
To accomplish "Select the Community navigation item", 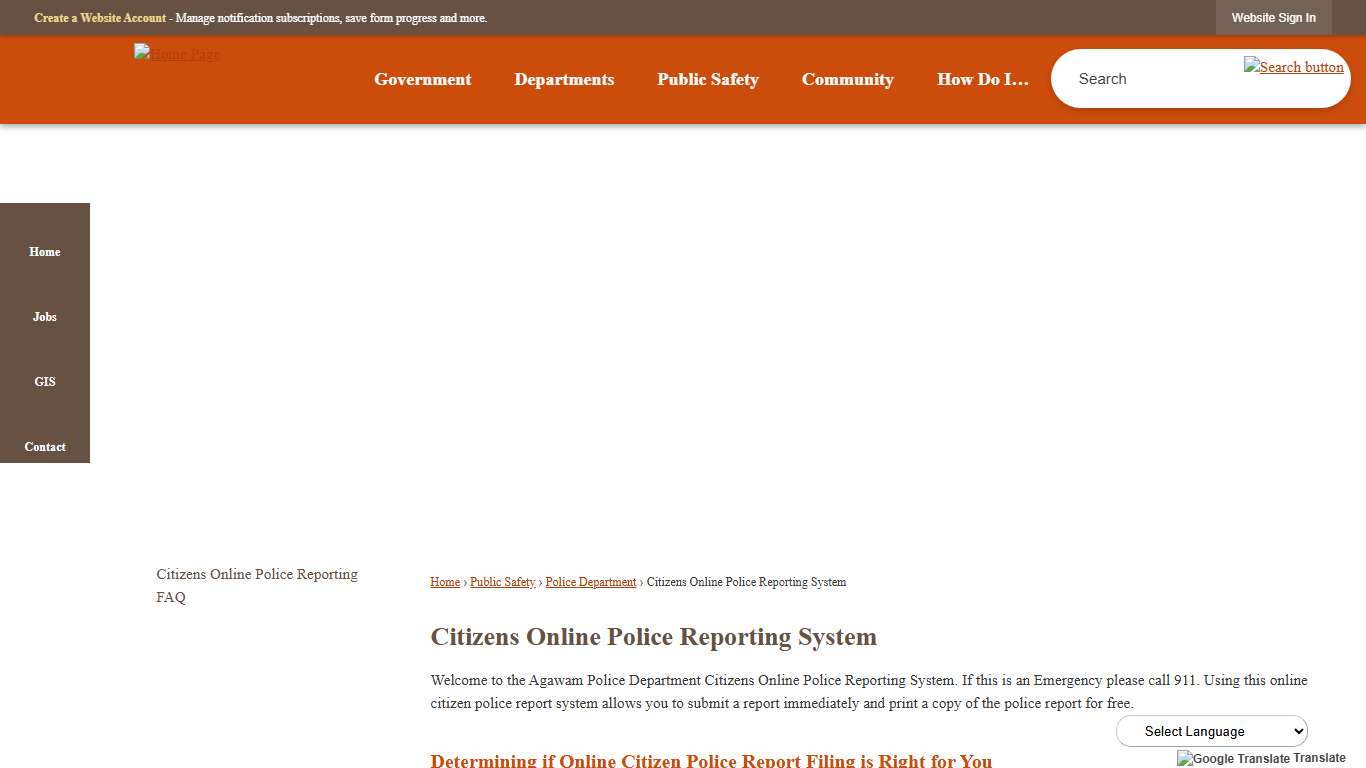I will coord(847,79).
